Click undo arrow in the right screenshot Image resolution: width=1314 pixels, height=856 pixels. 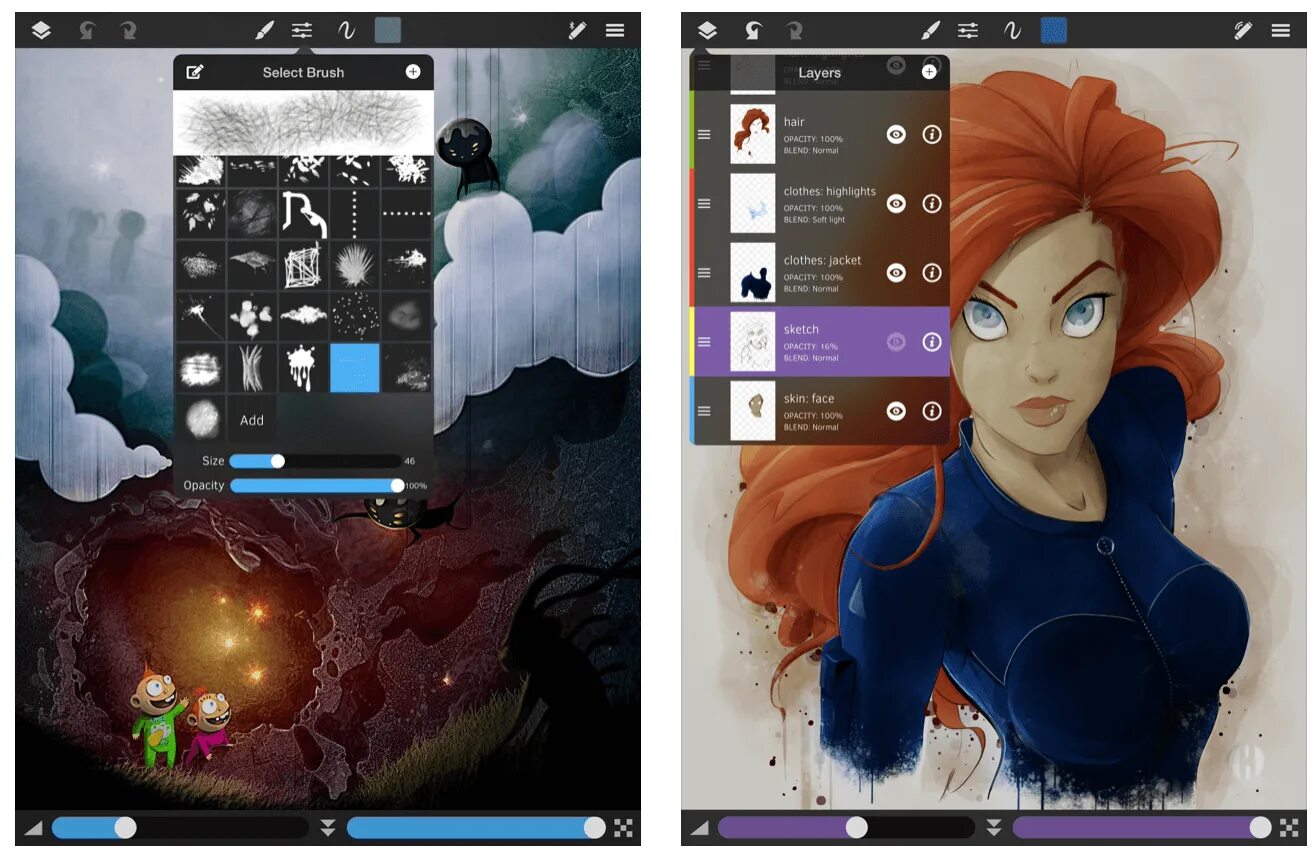click(x=753, y=30)
